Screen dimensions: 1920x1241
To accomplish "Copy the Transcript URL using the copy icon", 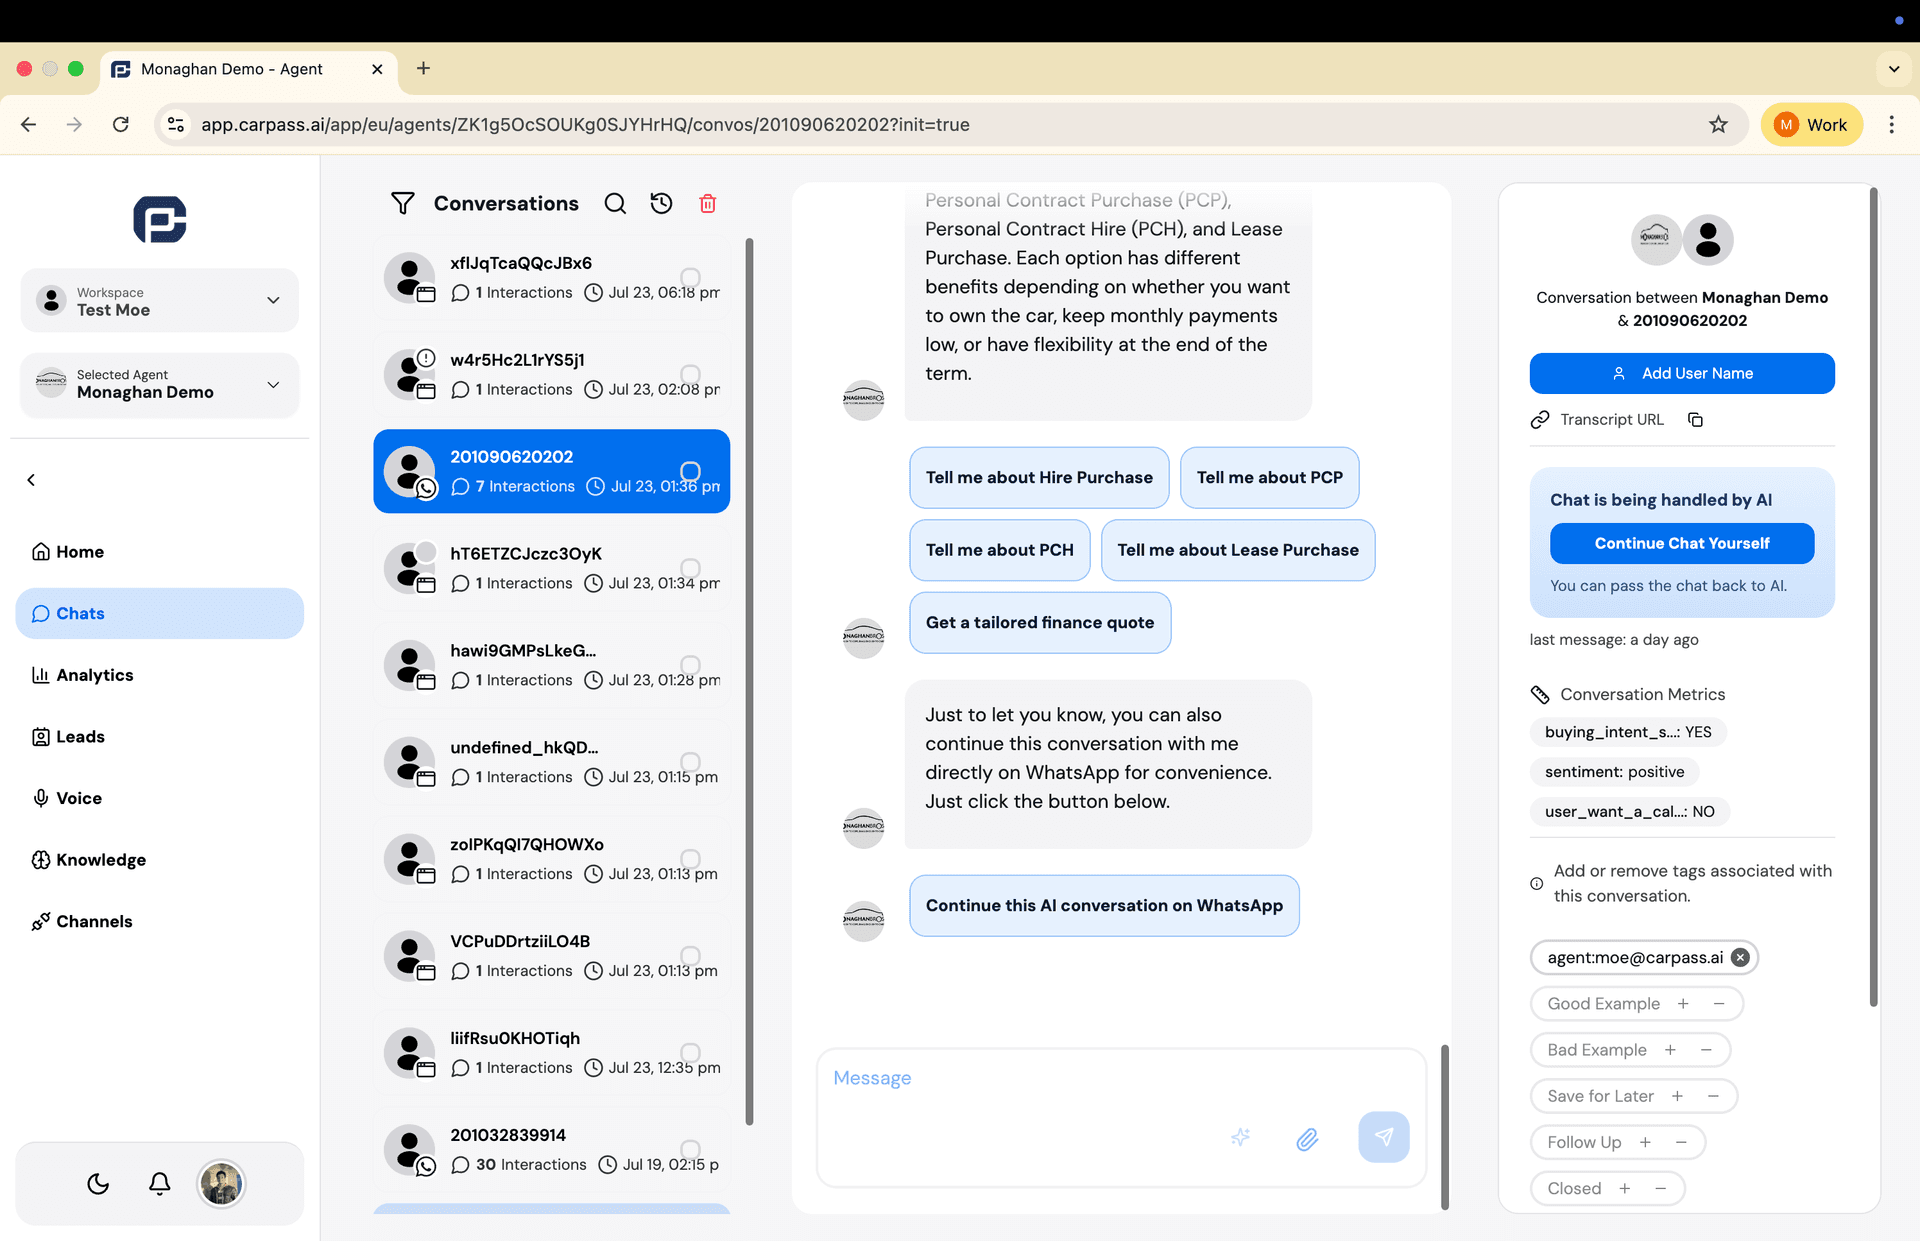I will [1695, 419].
